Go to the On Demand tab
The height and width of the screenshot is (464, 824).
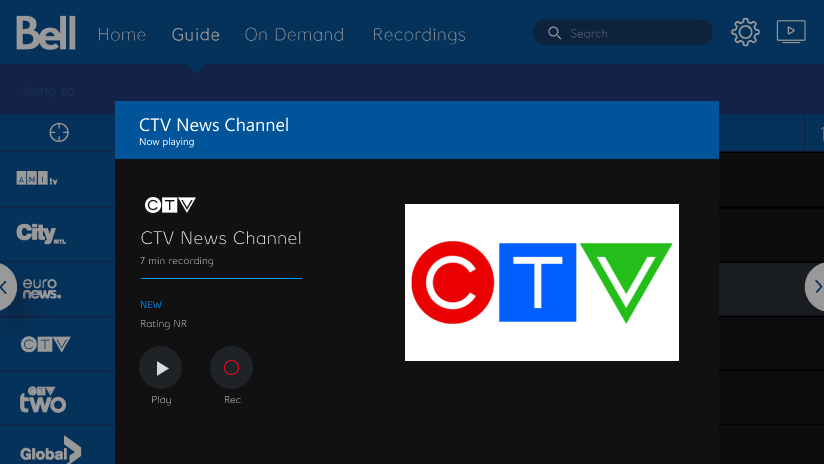[x=294, y=35]
